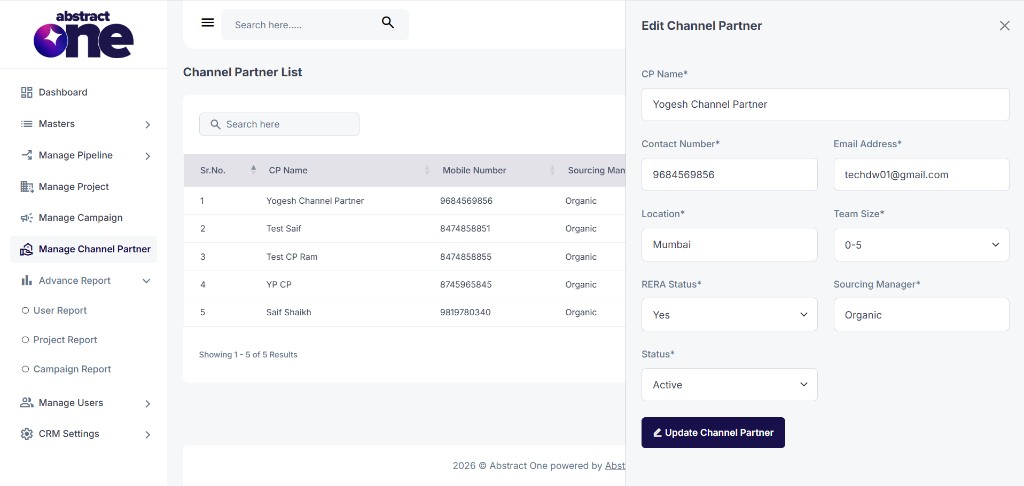Screen dimensions: 1024x486
Task: Click the top Search here..... field
Action: pos(315,24)
